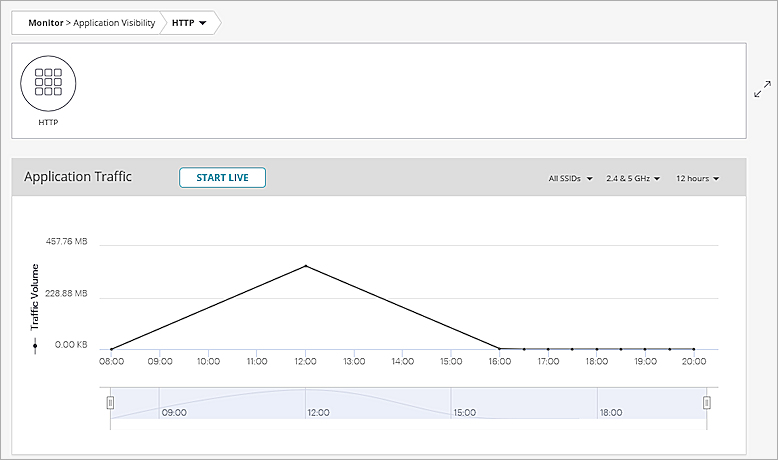Expand the panel with the diagonal arrows icon
The width and height of the screenshot is (778, 460).
click(x=762, y=89)
